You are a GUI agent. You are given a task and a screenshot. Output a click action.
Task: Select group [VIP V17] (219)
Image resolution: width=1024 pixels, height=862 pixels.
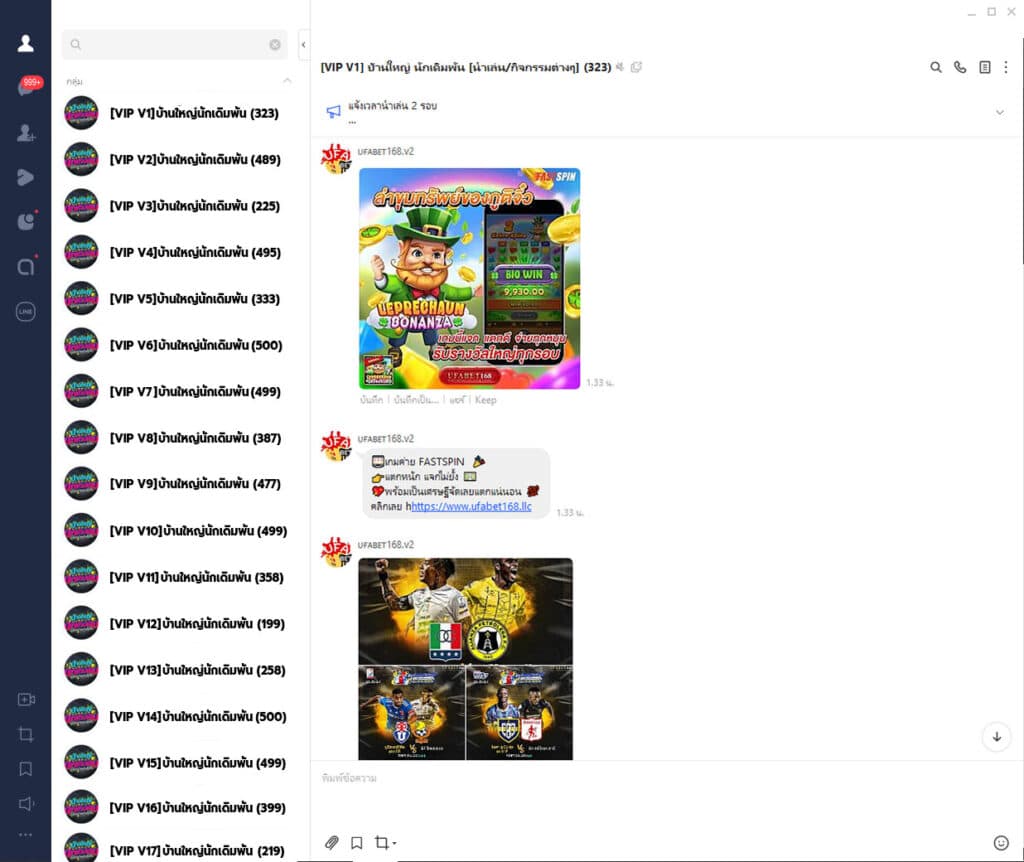pos(178,847)
